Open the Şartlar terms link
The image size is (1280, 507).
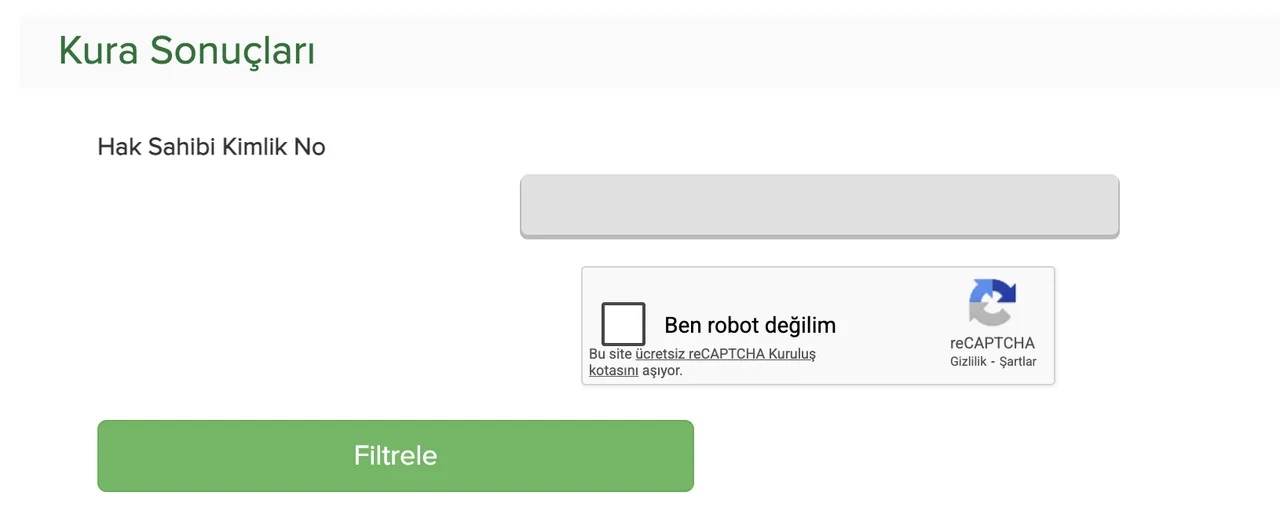1018,361
